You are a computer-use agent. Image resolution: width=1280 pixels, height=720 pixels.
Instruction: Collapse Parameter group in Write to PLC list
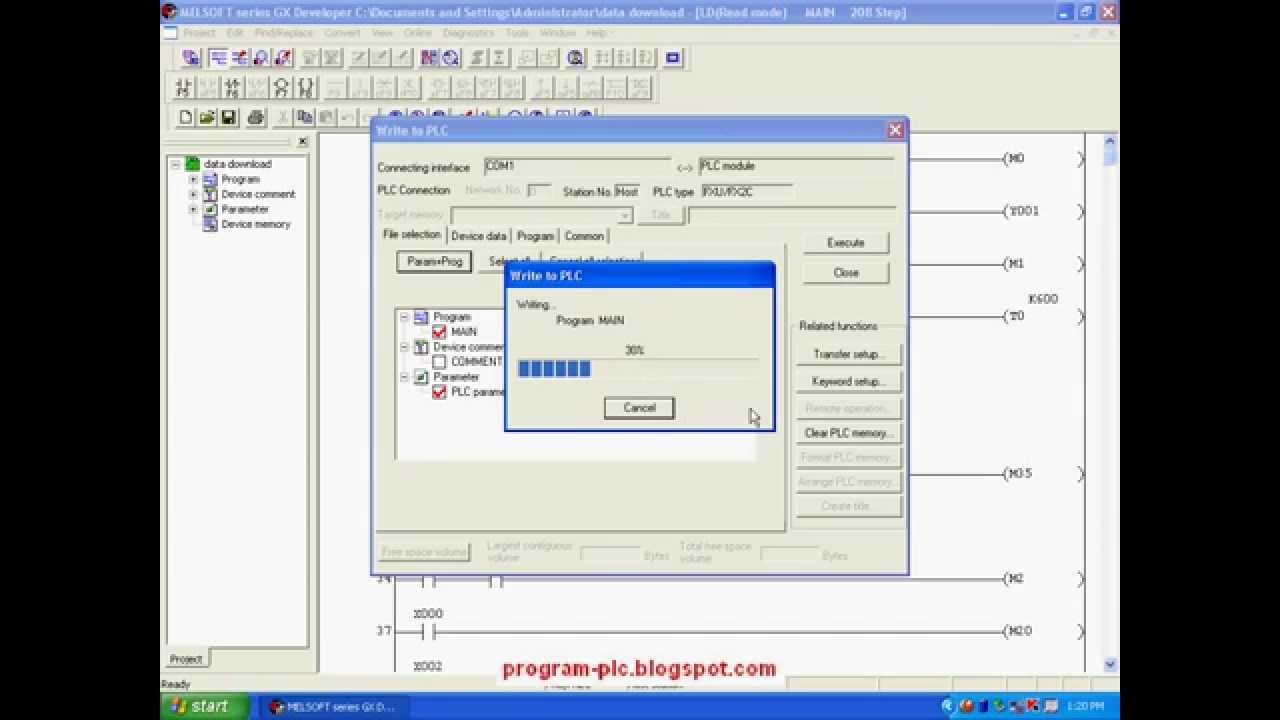click(404, 377)
